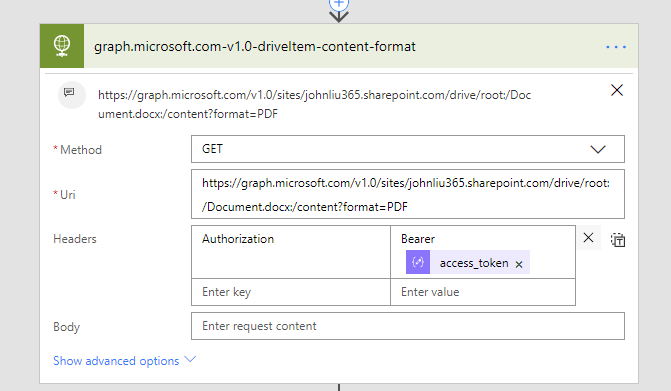The height and width of the screenshot is (391, 671).
Task: Remove the access_token token chip
Action: pos(519,264)
